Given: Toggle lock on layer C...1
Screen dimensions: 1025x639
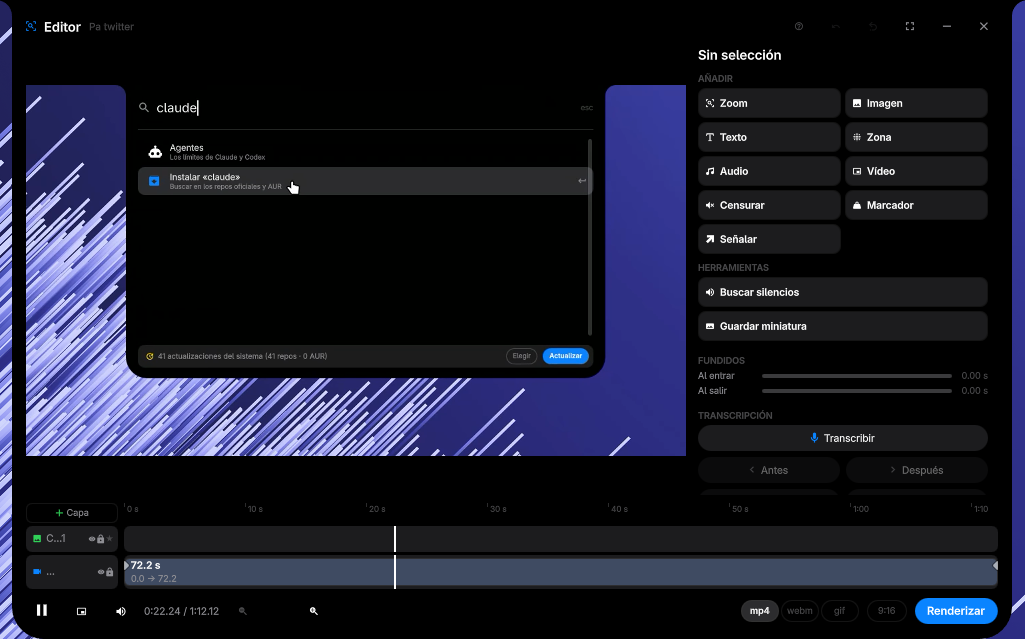Looking at the screenshot, I should [101, 539].
